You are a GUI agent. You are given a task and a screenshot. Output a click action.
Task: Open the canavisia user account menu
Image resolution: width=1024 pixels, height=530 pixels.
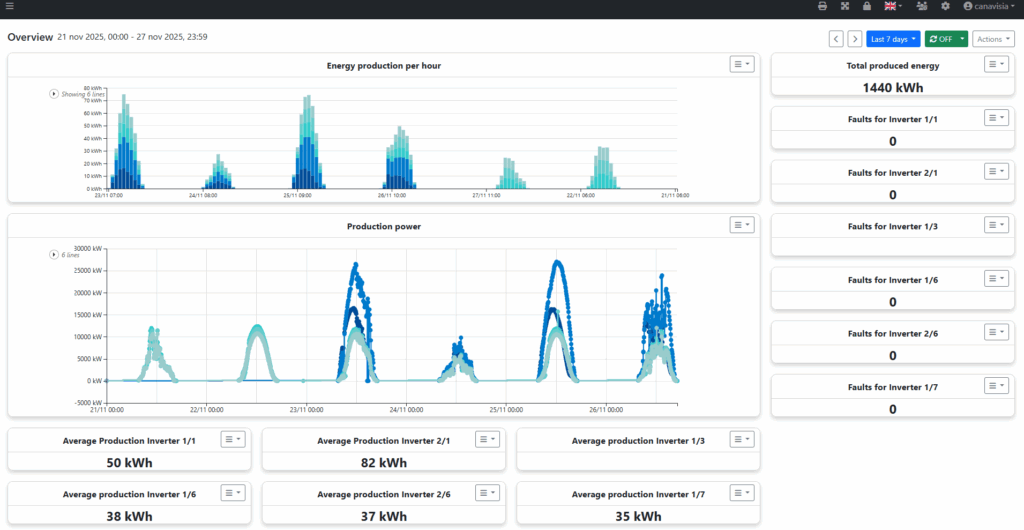coord(988,6)
